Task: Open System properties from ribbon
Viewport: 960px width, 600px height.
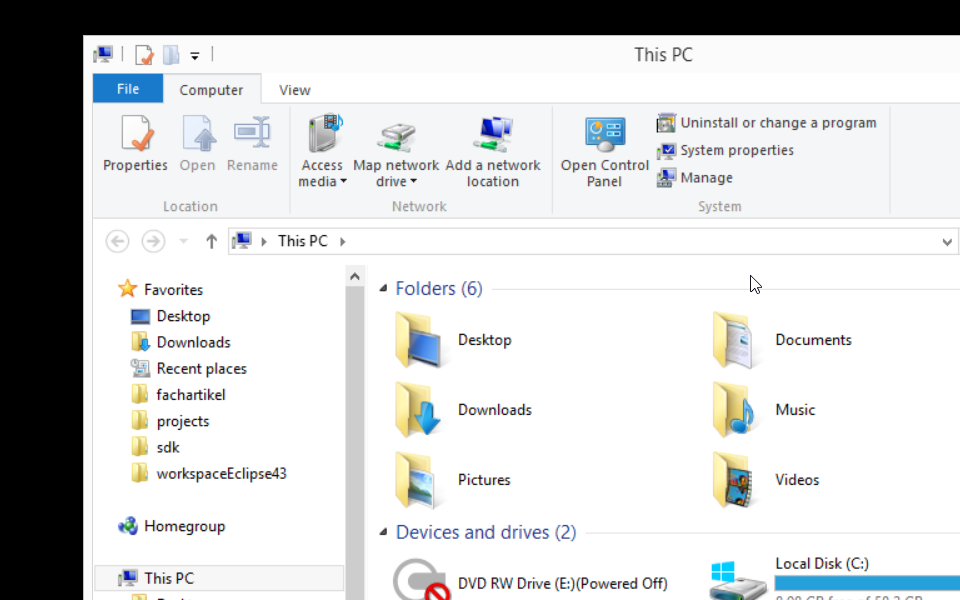Action: (725, 151)
